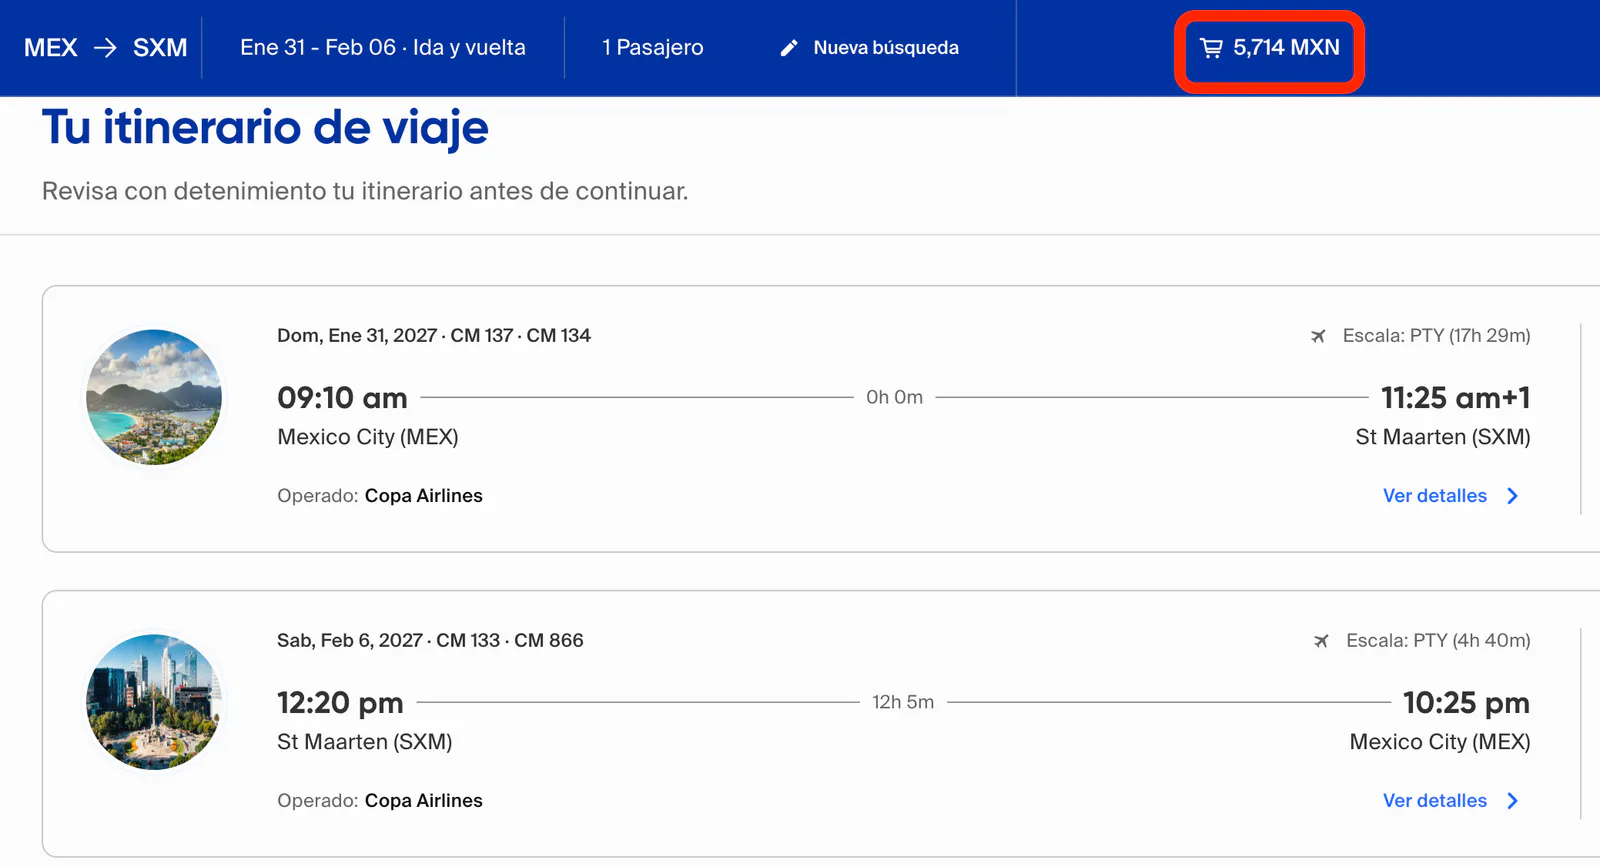
Task: Click Copa Airlines operator on return flight
Action: pyautogui.click(x=424, y=801)
